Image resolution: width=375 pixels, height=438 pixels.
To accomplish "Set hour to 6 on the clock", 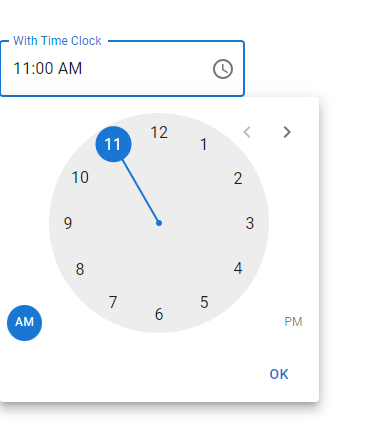I will coord(159,314).
